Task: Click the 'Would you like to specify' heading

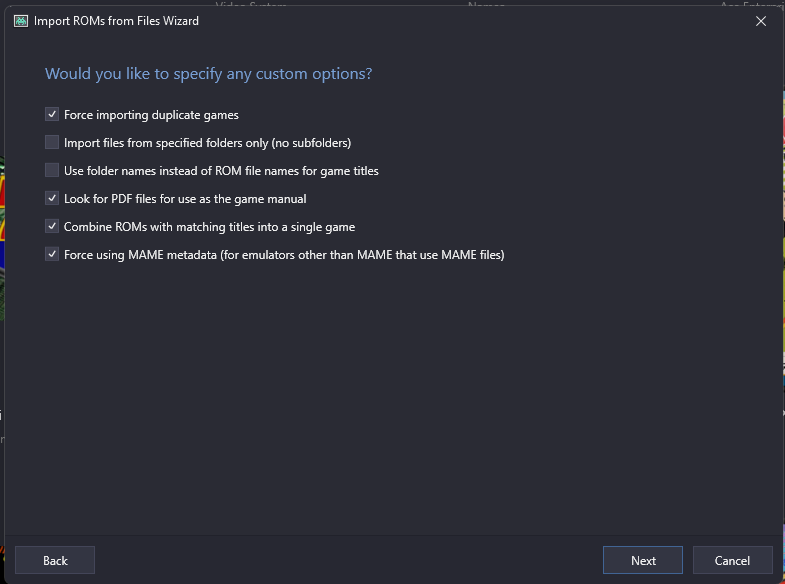Action: 208,74
